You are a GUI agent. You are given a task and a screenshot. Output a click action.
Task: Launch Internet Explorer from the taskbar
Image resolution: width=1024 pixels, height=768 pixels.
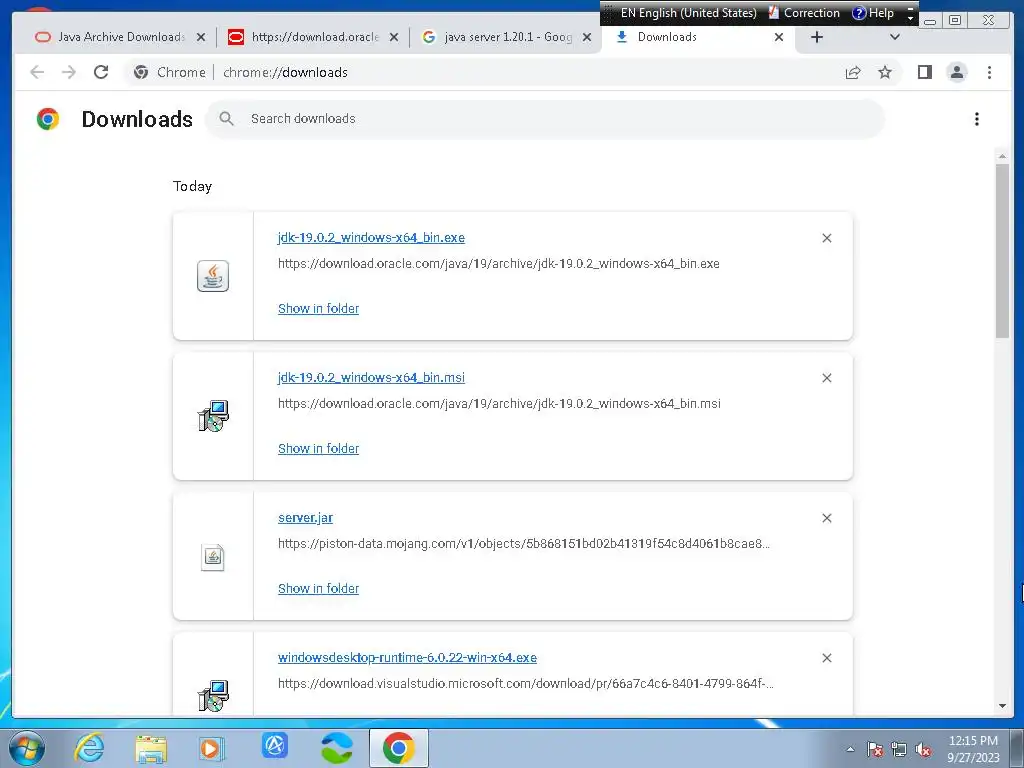tap(89, 748)
